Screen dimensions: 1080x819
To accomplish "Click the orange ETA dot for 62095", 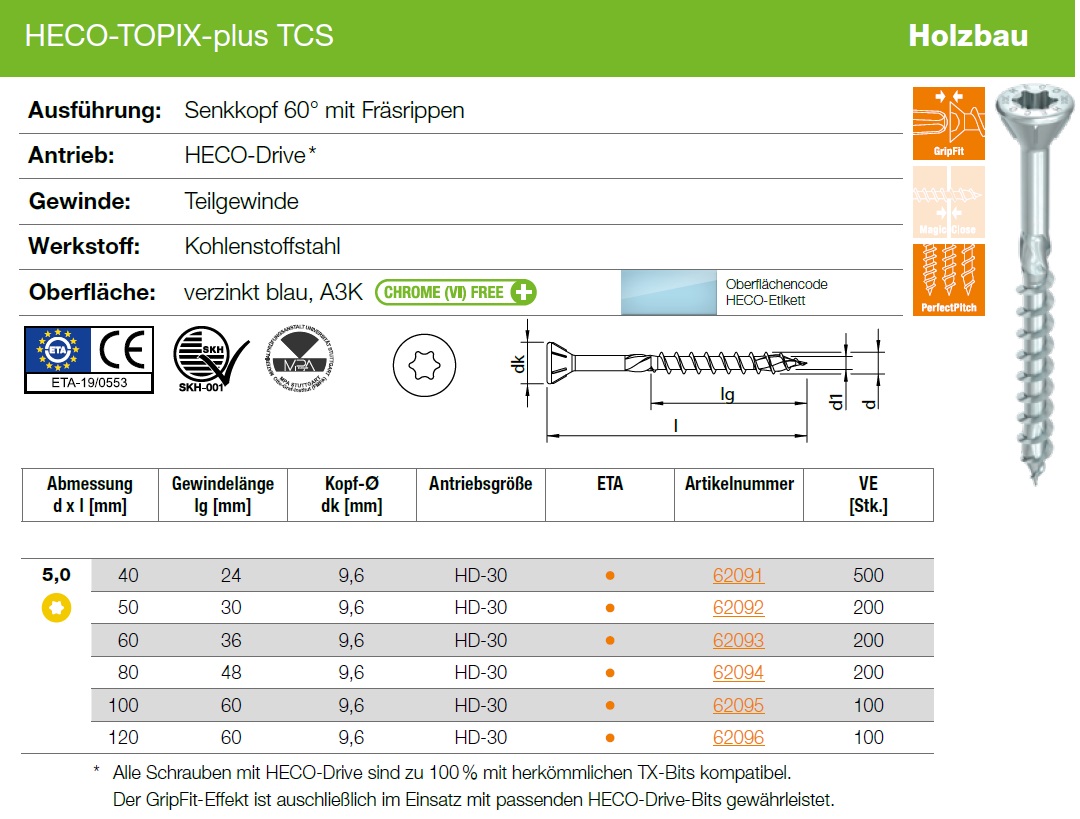I will (x=610, y=705).
